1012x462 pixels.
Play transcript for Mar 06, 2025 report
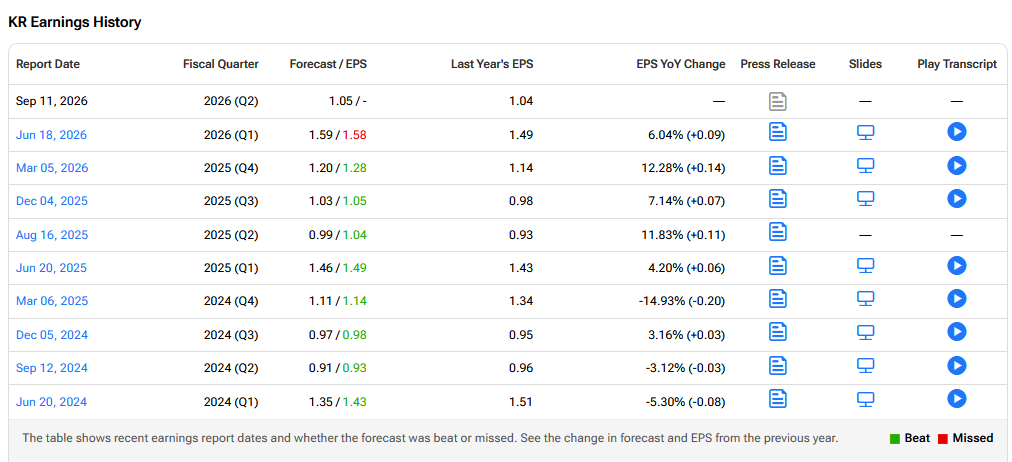[956, 298]
